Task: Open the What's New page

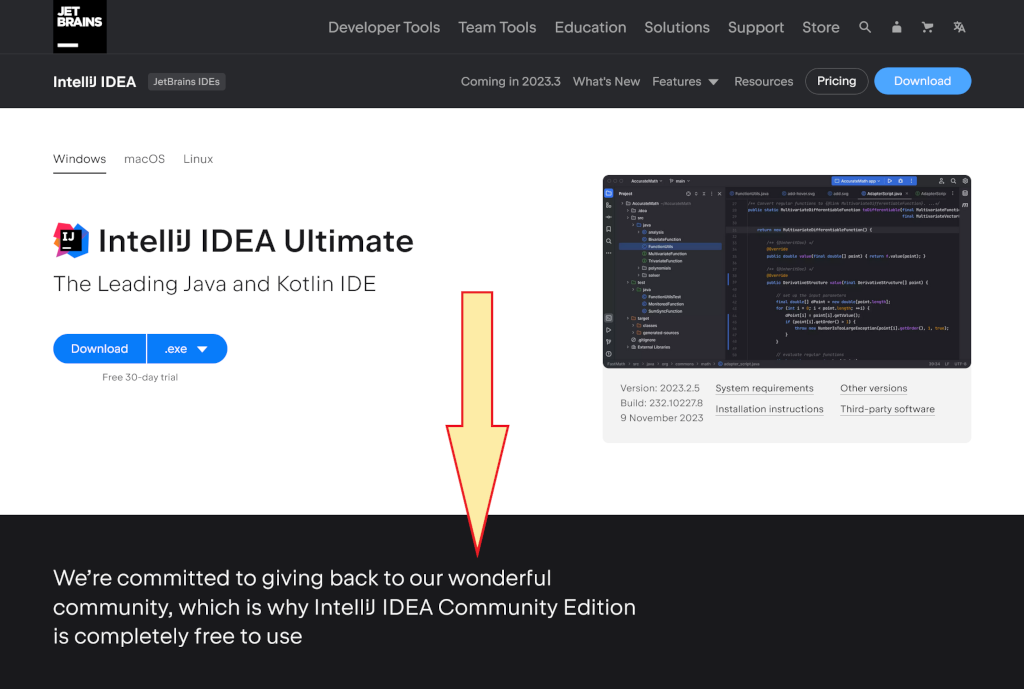Action: pyautogui.click(x=606, y=82)
